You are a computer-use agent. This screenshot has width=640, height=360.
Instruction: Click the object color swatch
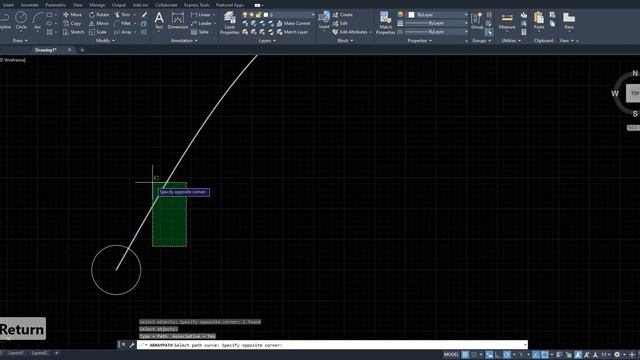click(411, 14)
